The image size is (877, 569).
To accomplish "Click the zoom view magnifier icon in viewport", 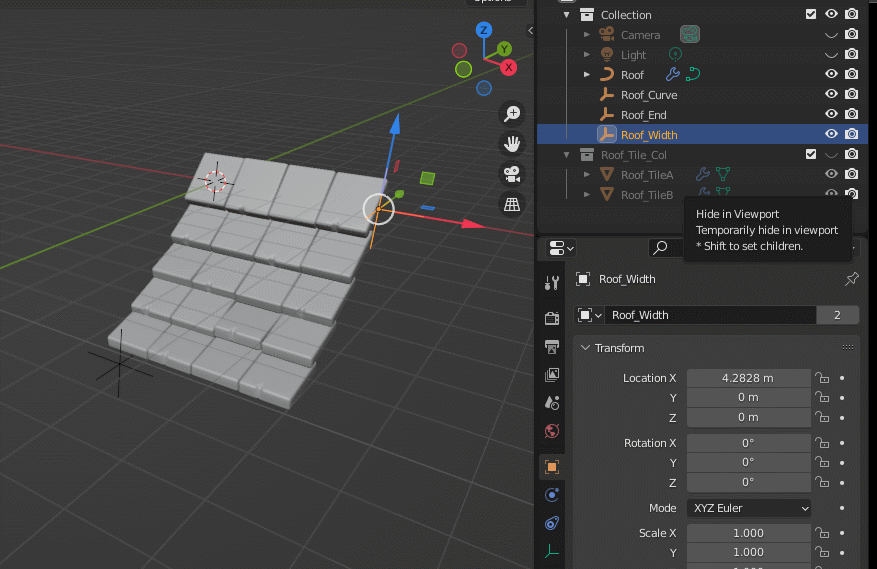I will pyautogui.click(x=512, y=114).
